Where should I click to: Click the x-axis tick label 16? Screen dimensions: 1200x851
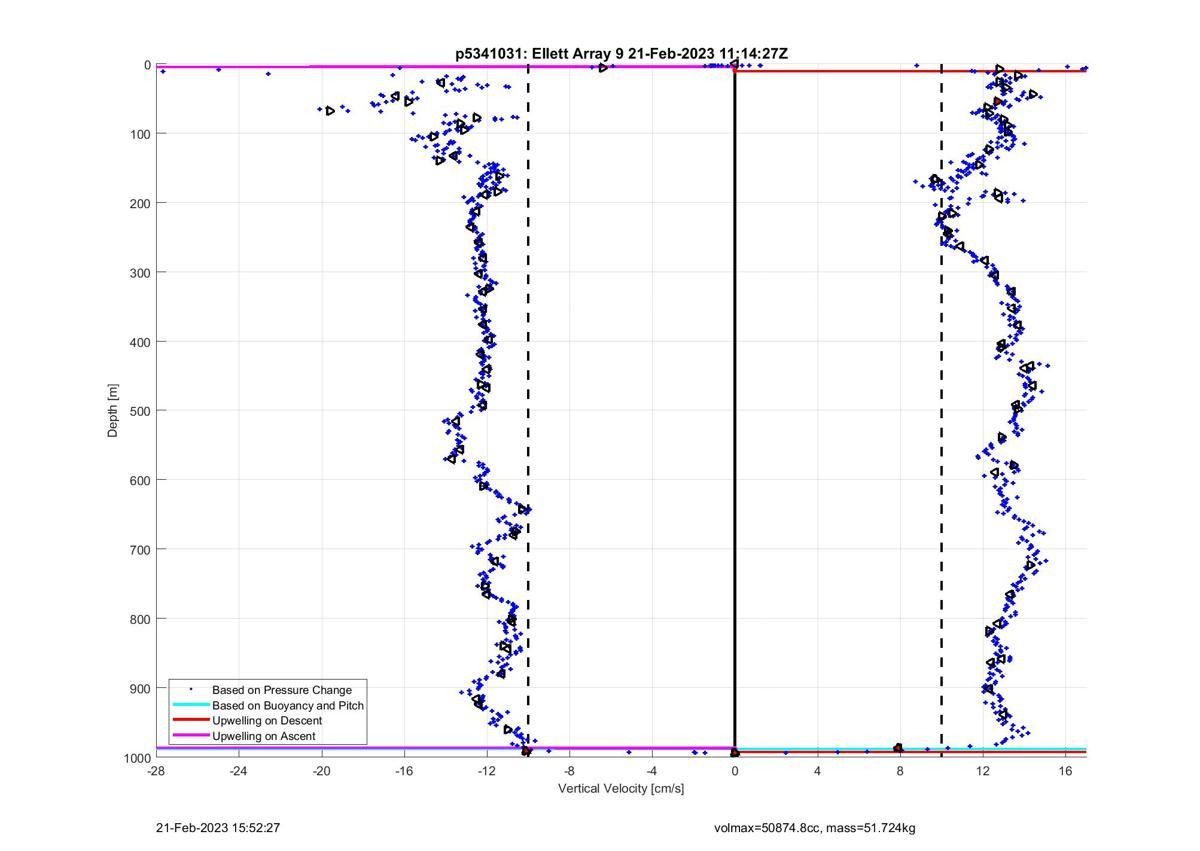pos(1066,771)
